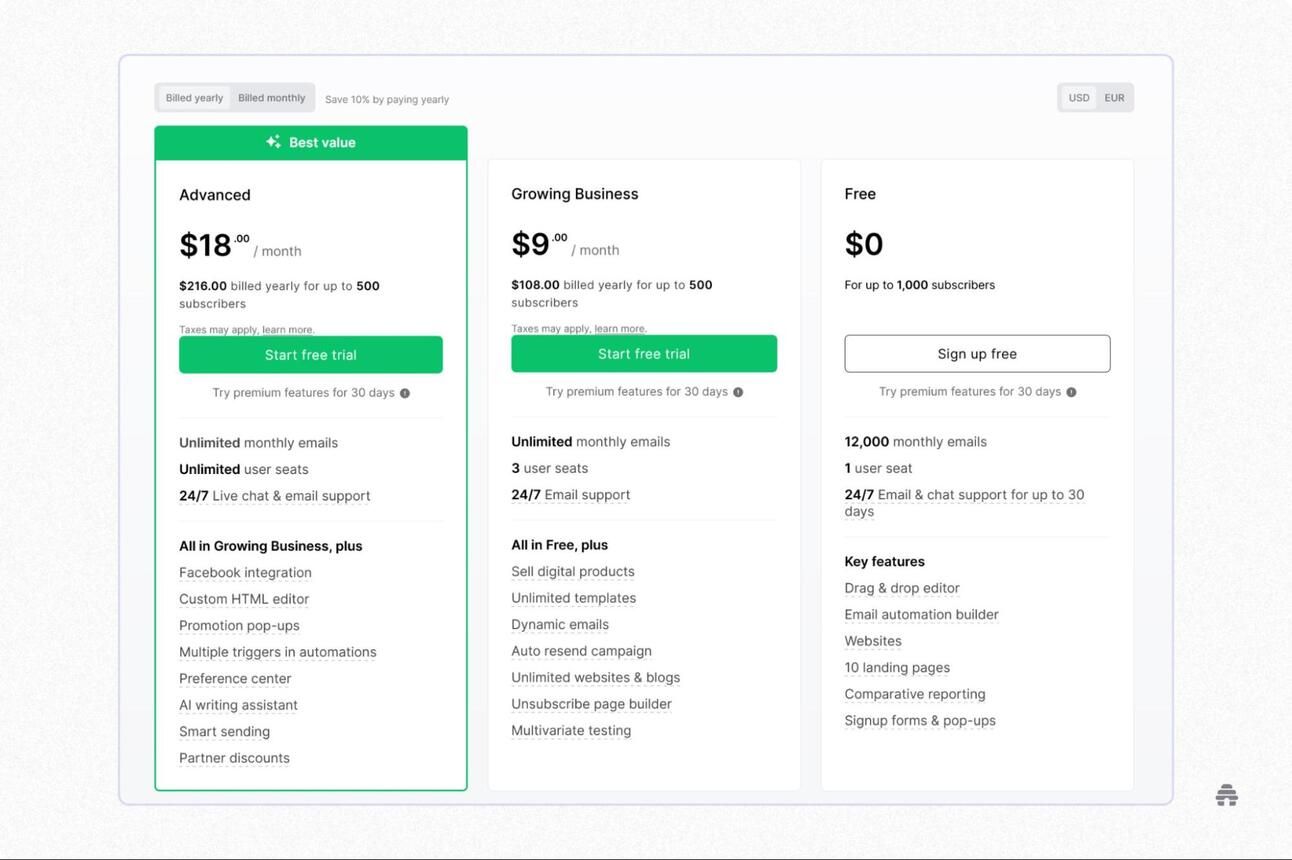The image size is (1292, 860).
Task: Open learn more link under Advanced taxes note
Action: 288,330
